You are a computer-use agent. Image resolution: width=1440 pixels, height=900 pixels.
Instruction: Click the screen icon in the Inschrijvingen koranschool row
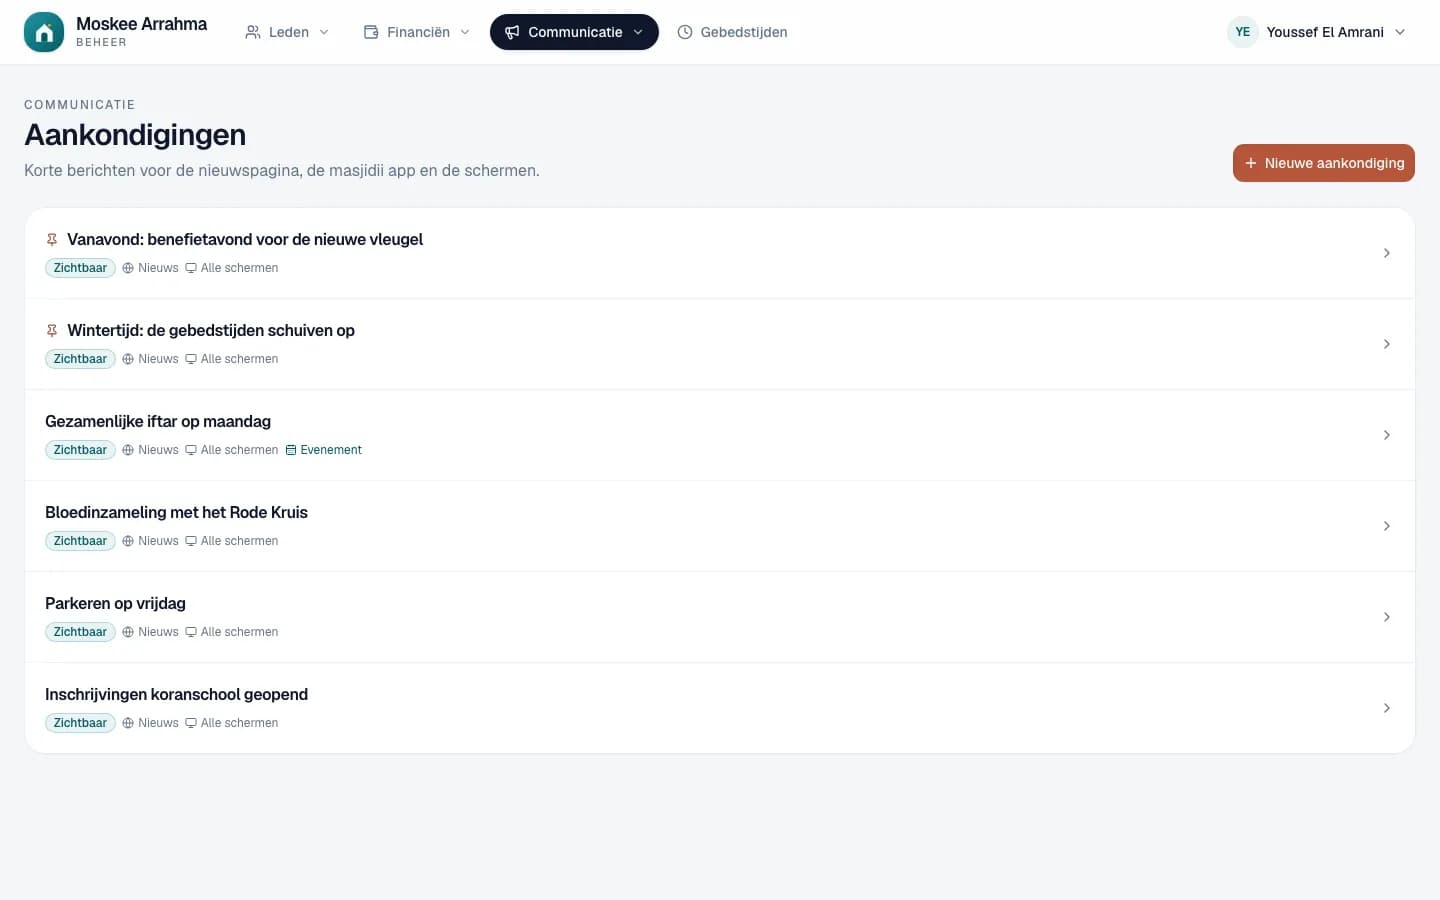coord(191,723)
